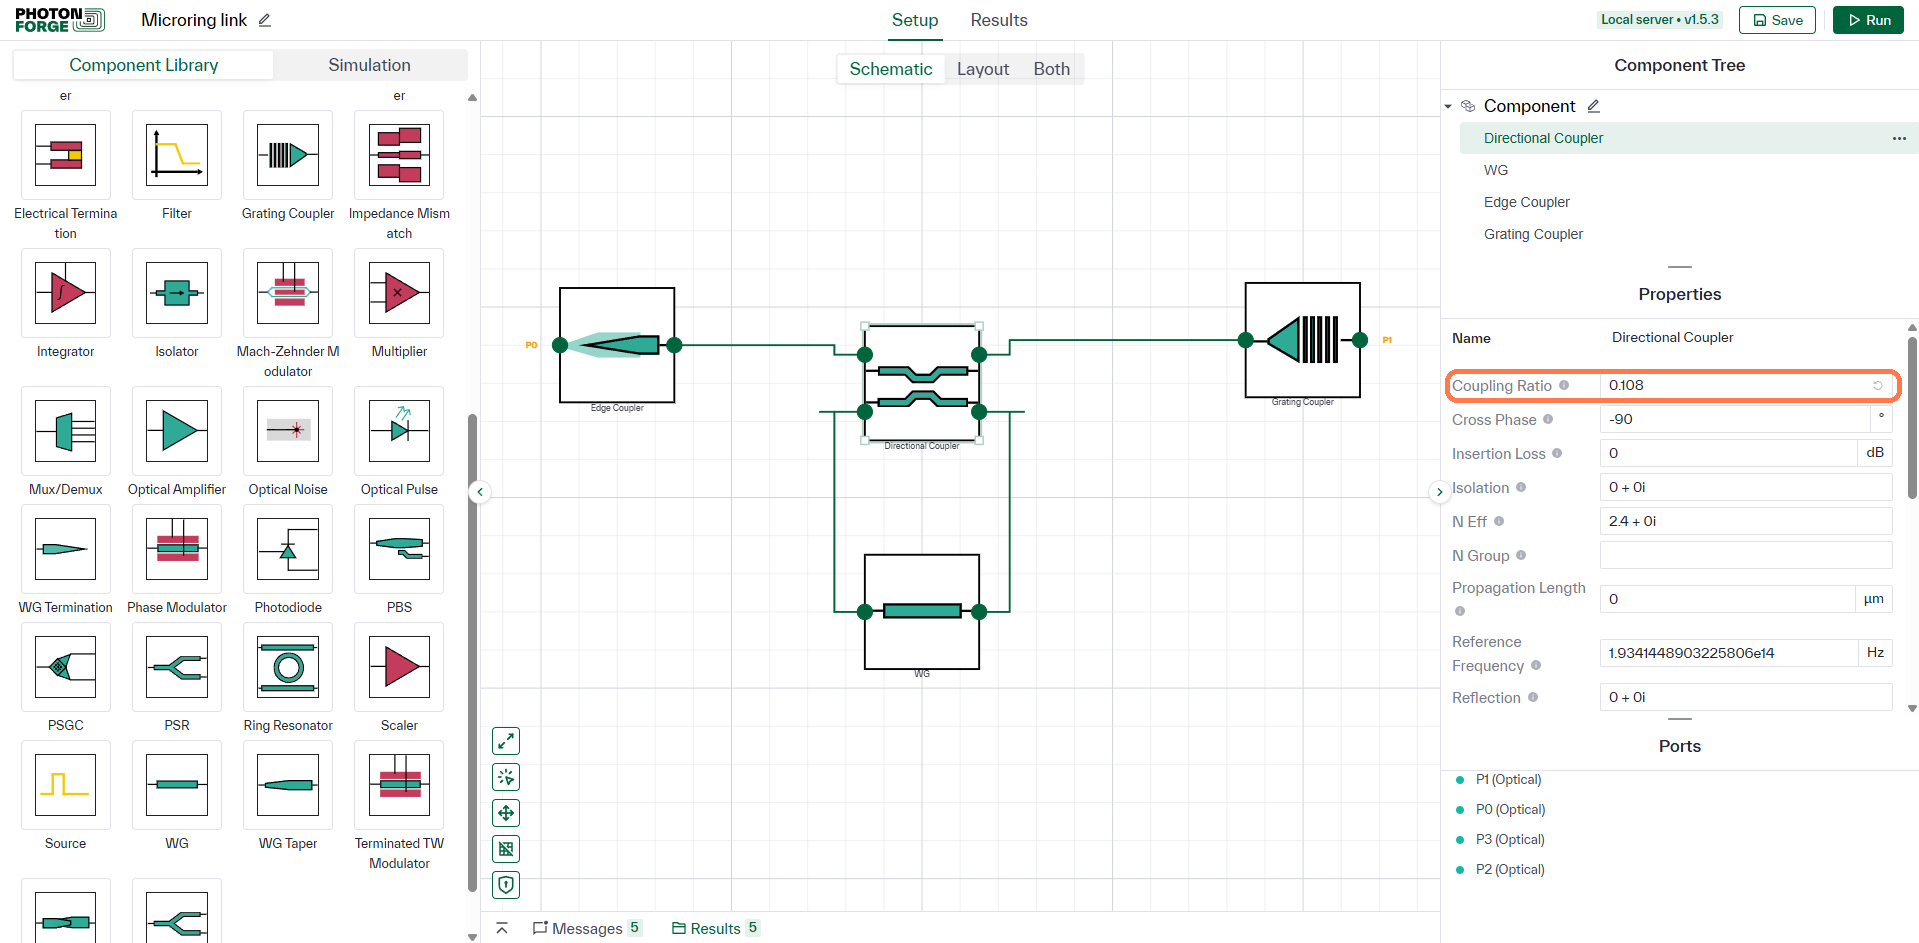Pick the Mach-Zehnder Modulator component icon

pos(288,293)
